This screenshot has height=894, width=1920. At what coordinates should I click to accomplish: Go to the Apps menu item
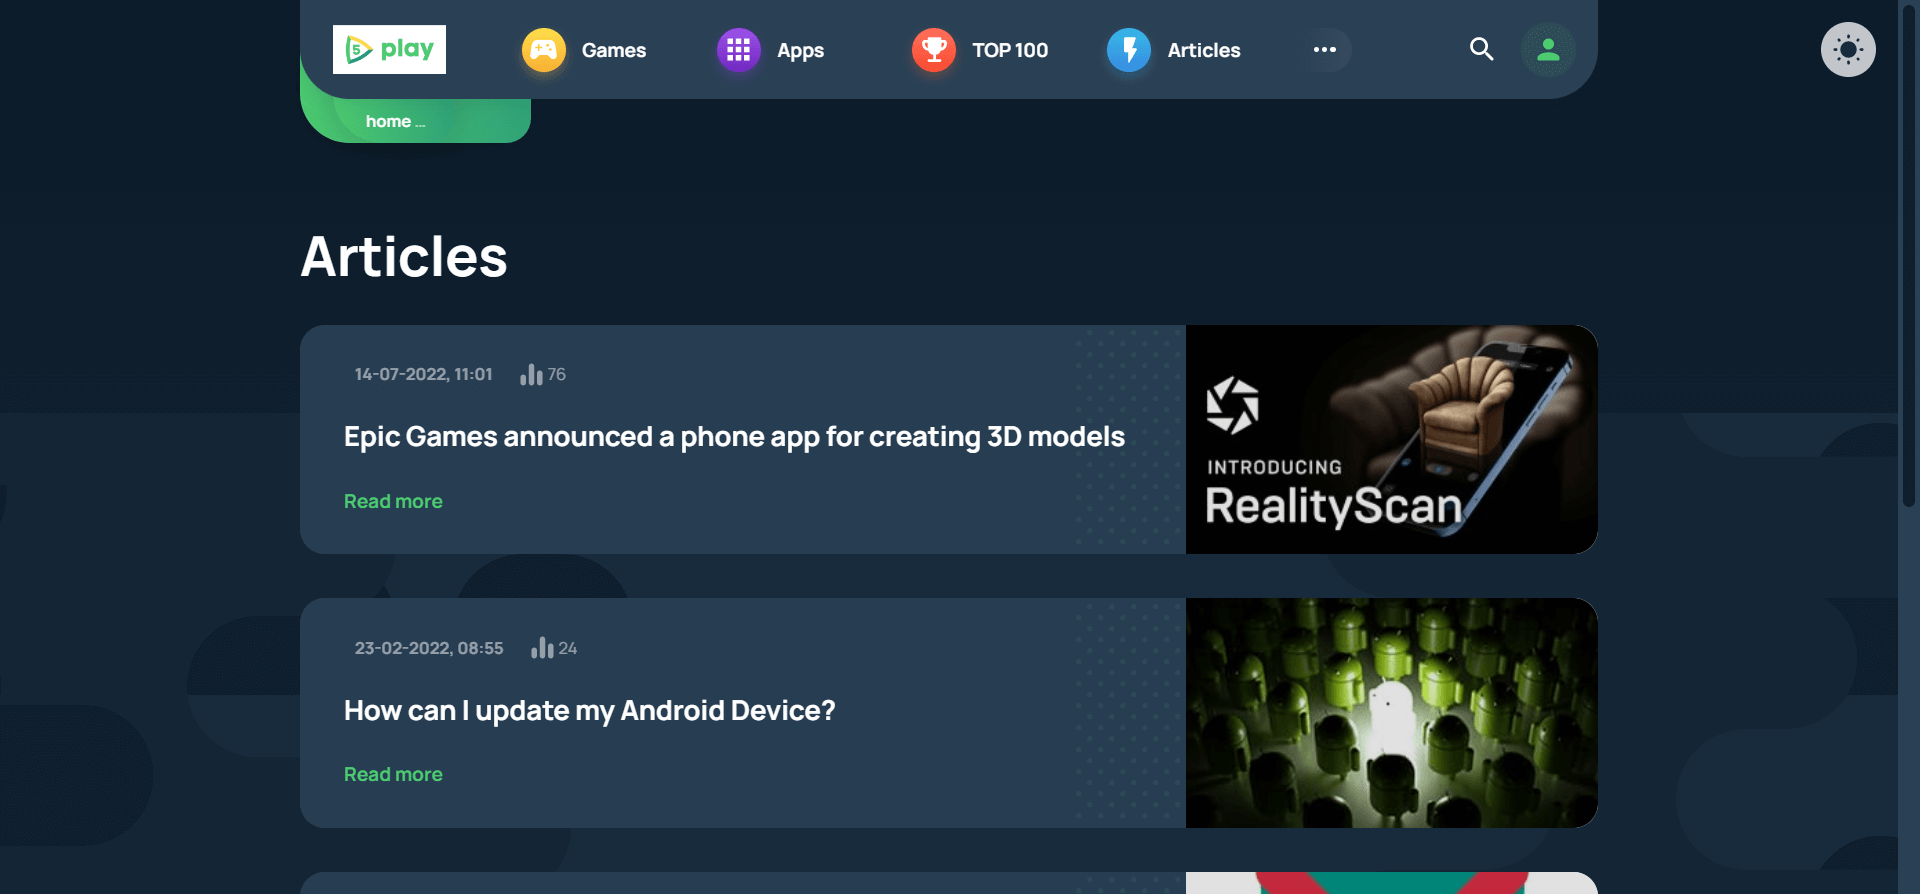[800, 50]
